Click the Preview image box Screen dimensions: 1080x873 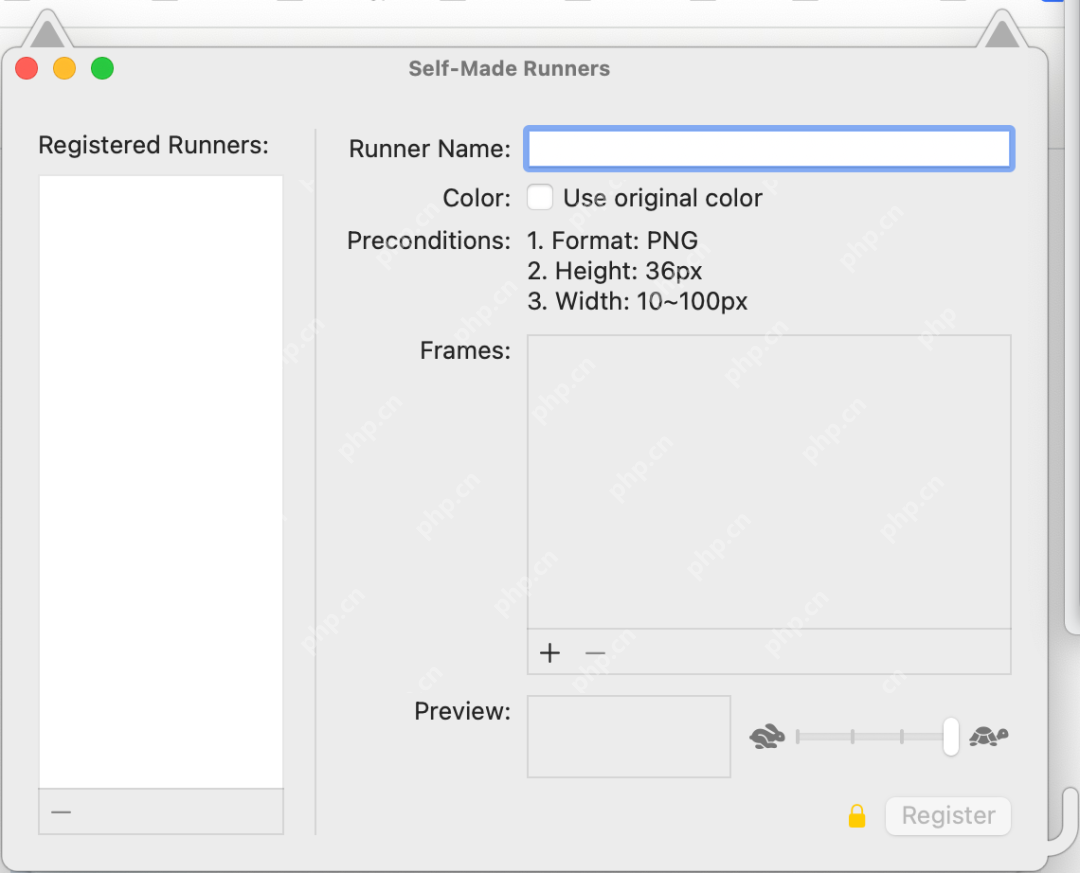[629, 737]
